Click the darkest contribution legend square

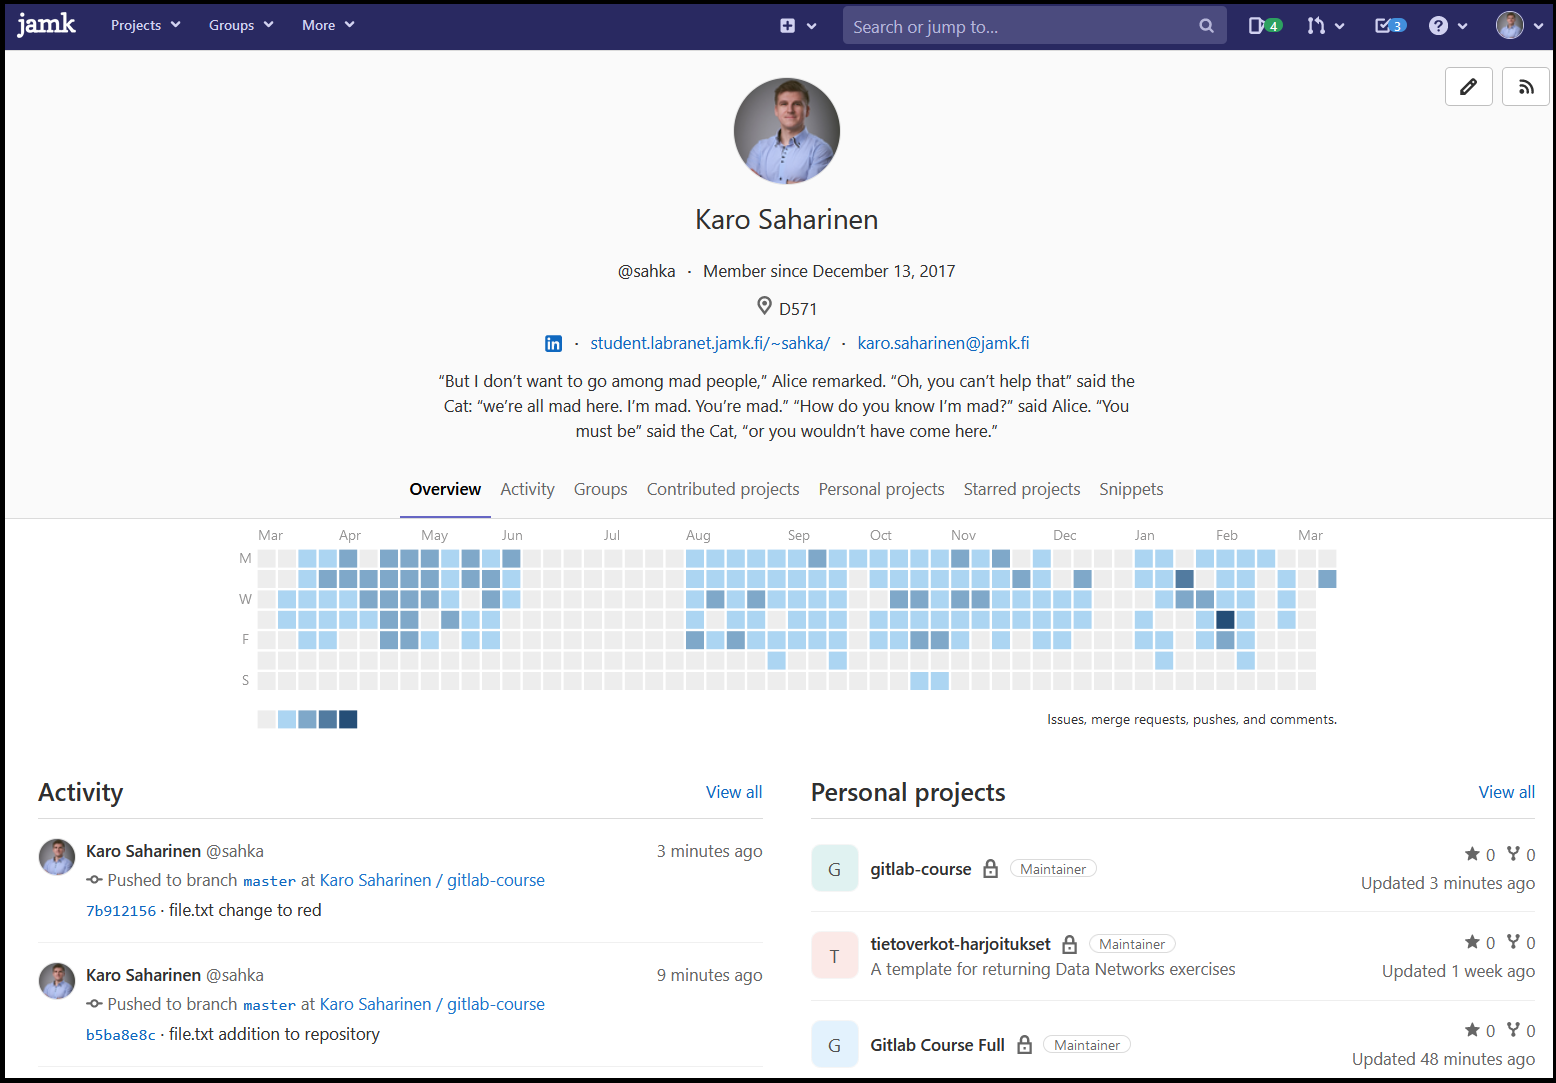[348, 719]
